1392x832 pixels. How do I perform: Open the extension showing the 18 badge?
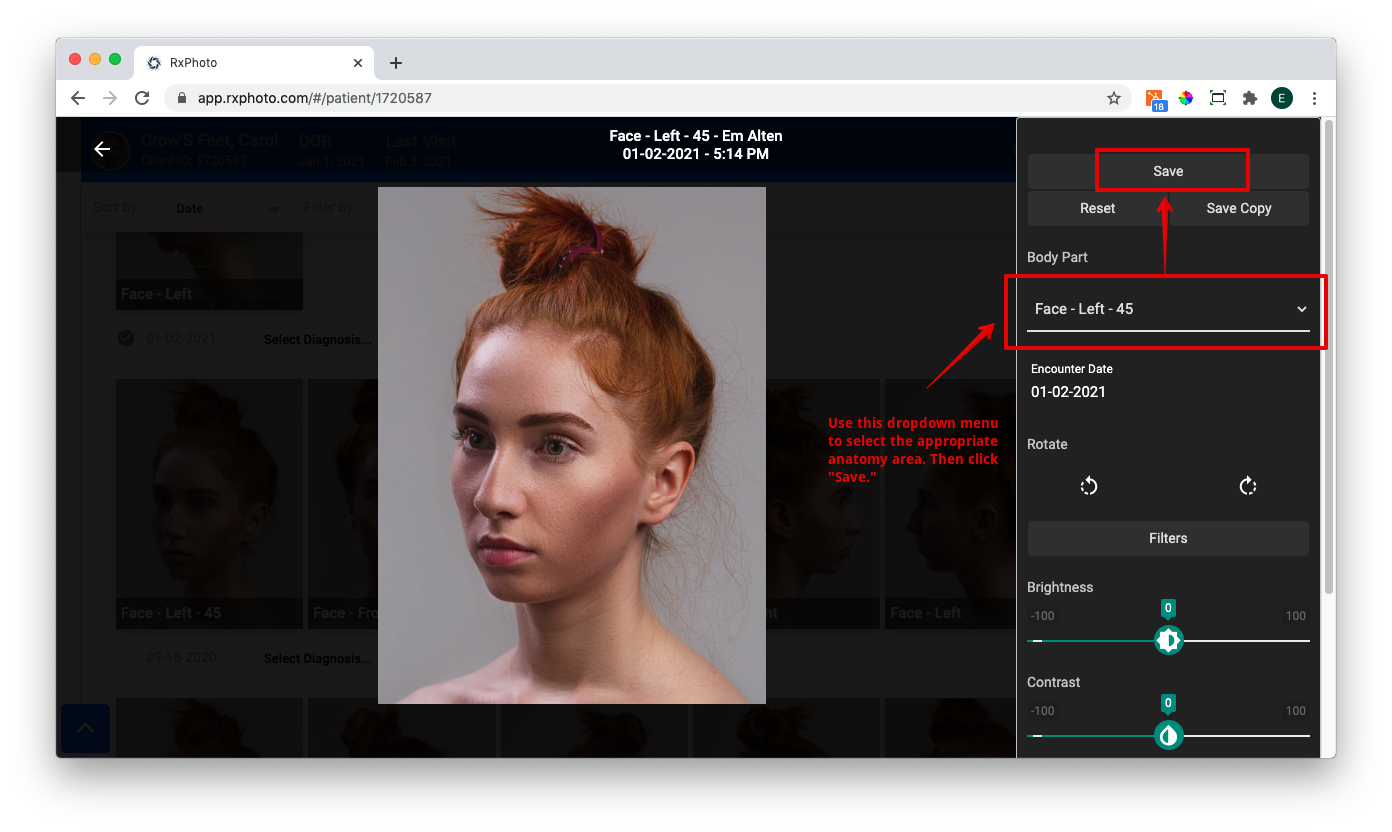point(1155,99)
